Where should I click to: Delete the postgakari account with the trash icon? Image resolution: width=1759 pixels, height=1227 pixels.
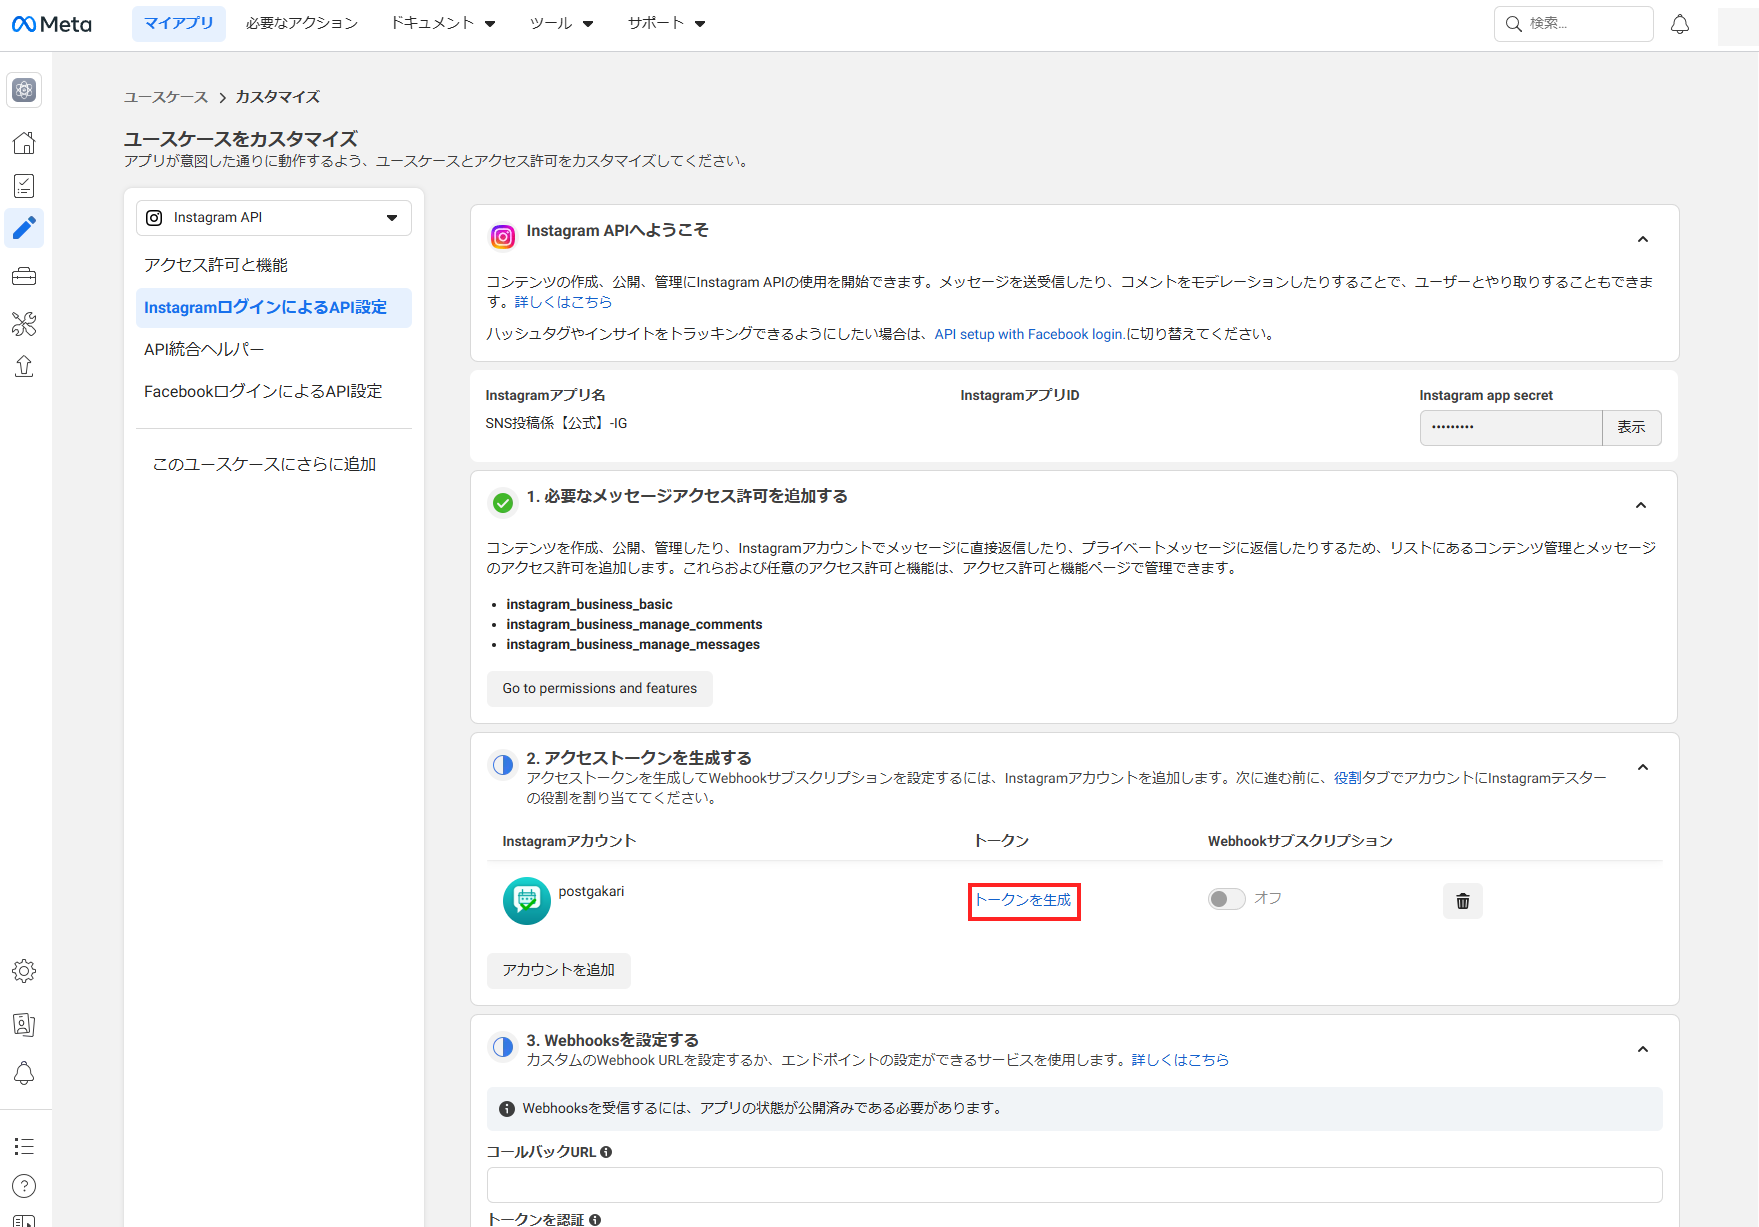click(x=1462, y=901)
